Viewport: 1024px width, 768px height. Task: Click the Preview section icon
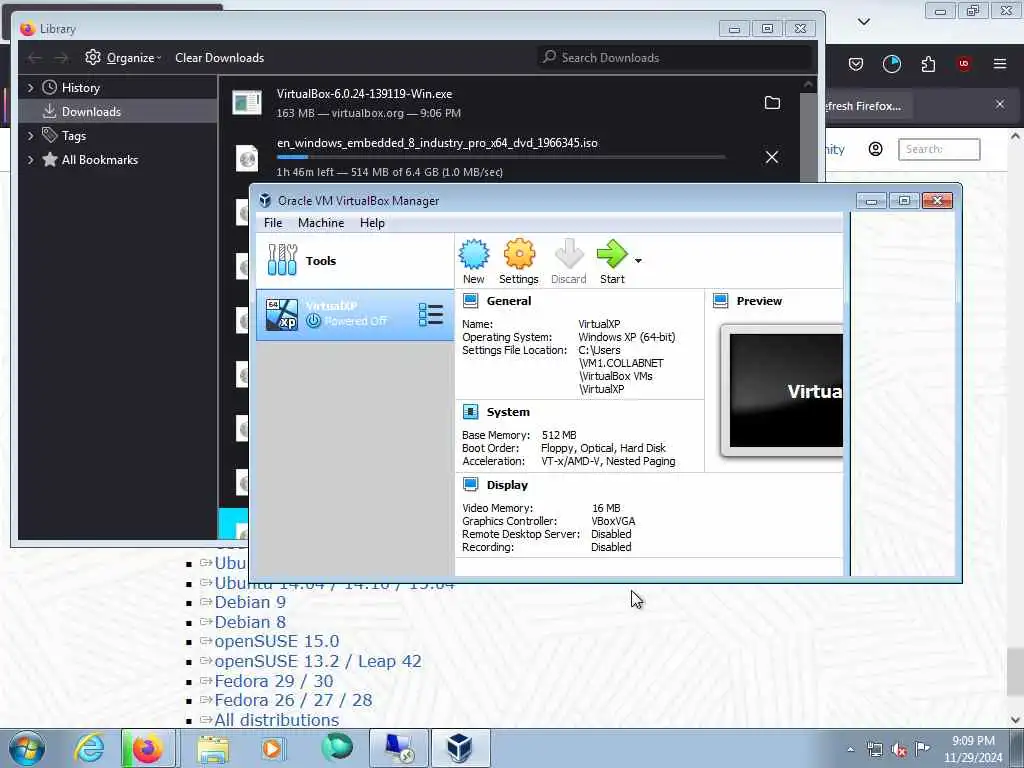pos(720,301)
